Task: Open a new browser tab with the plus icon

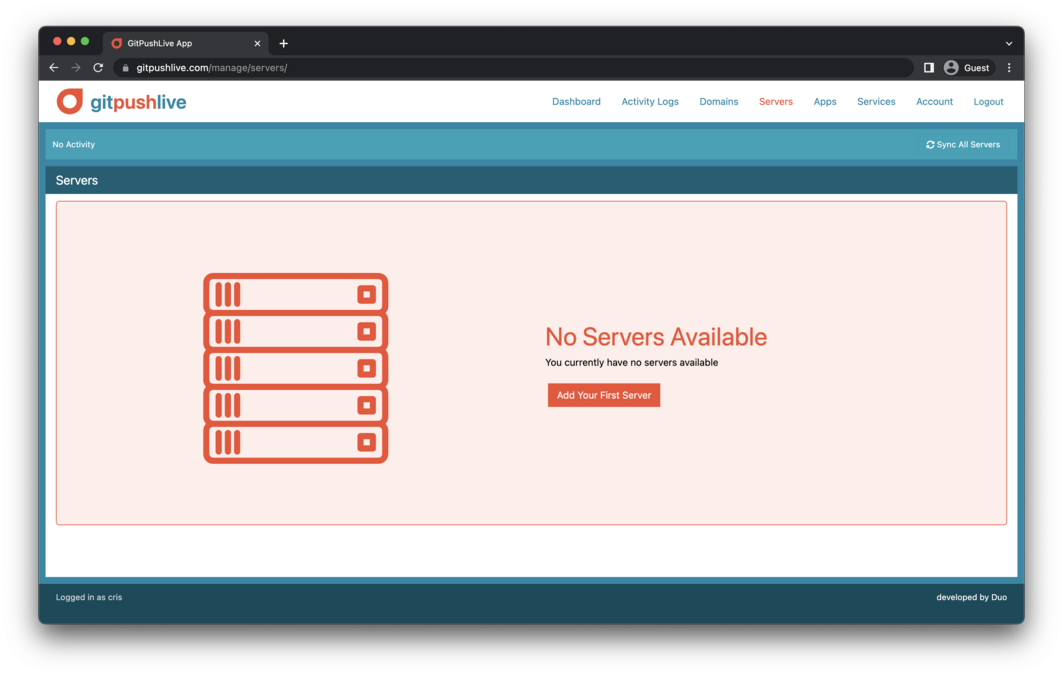Action: 283,43
